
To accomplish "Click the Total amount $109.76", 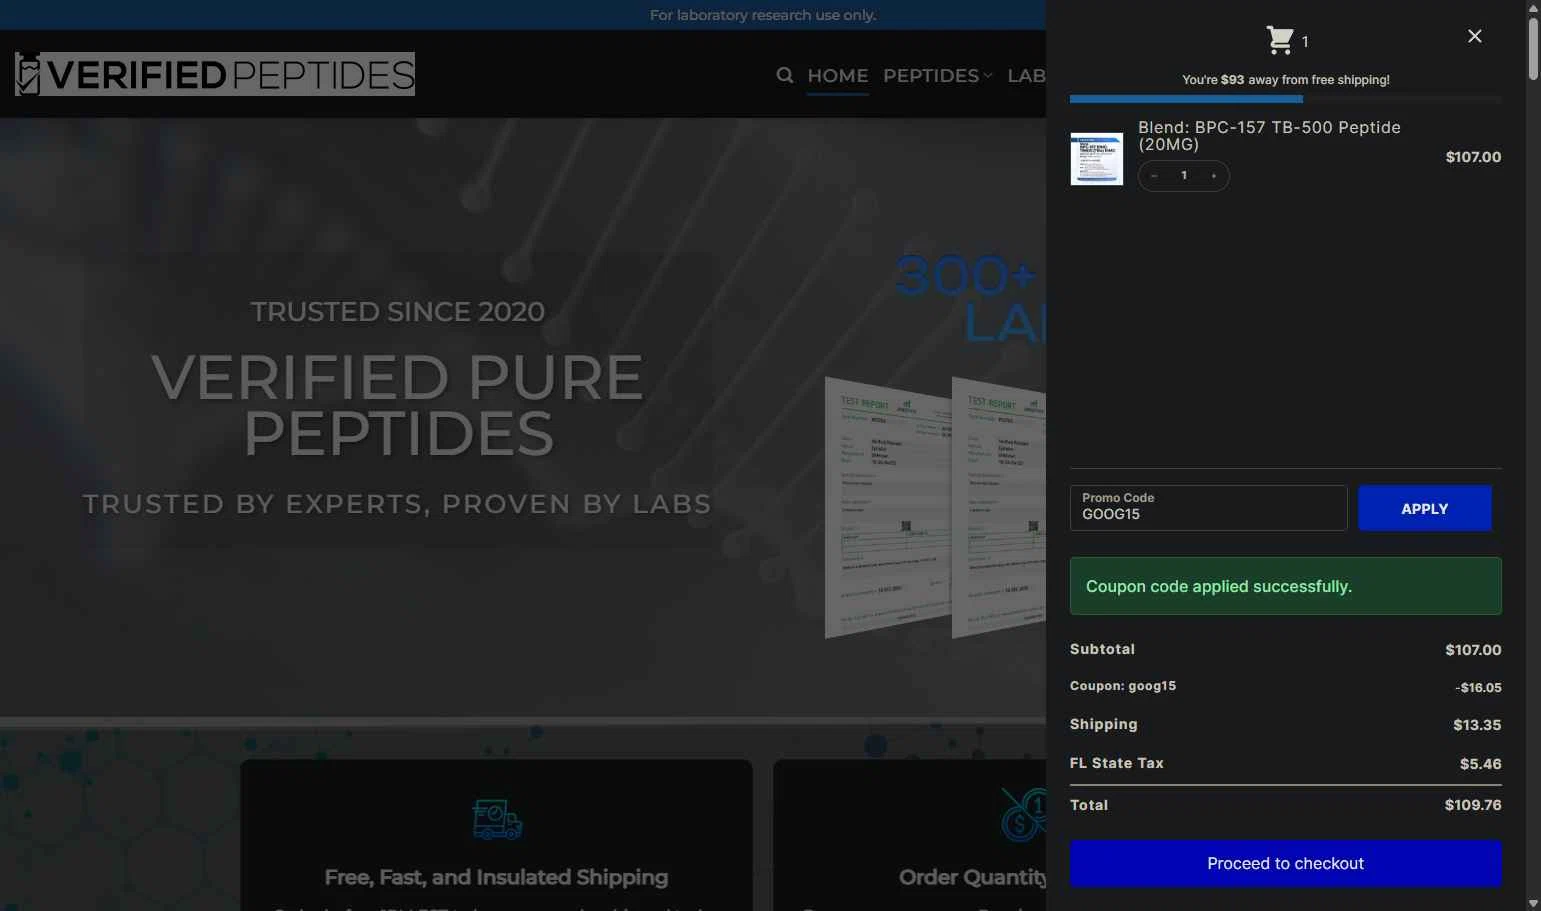I will pos(1473,805).
